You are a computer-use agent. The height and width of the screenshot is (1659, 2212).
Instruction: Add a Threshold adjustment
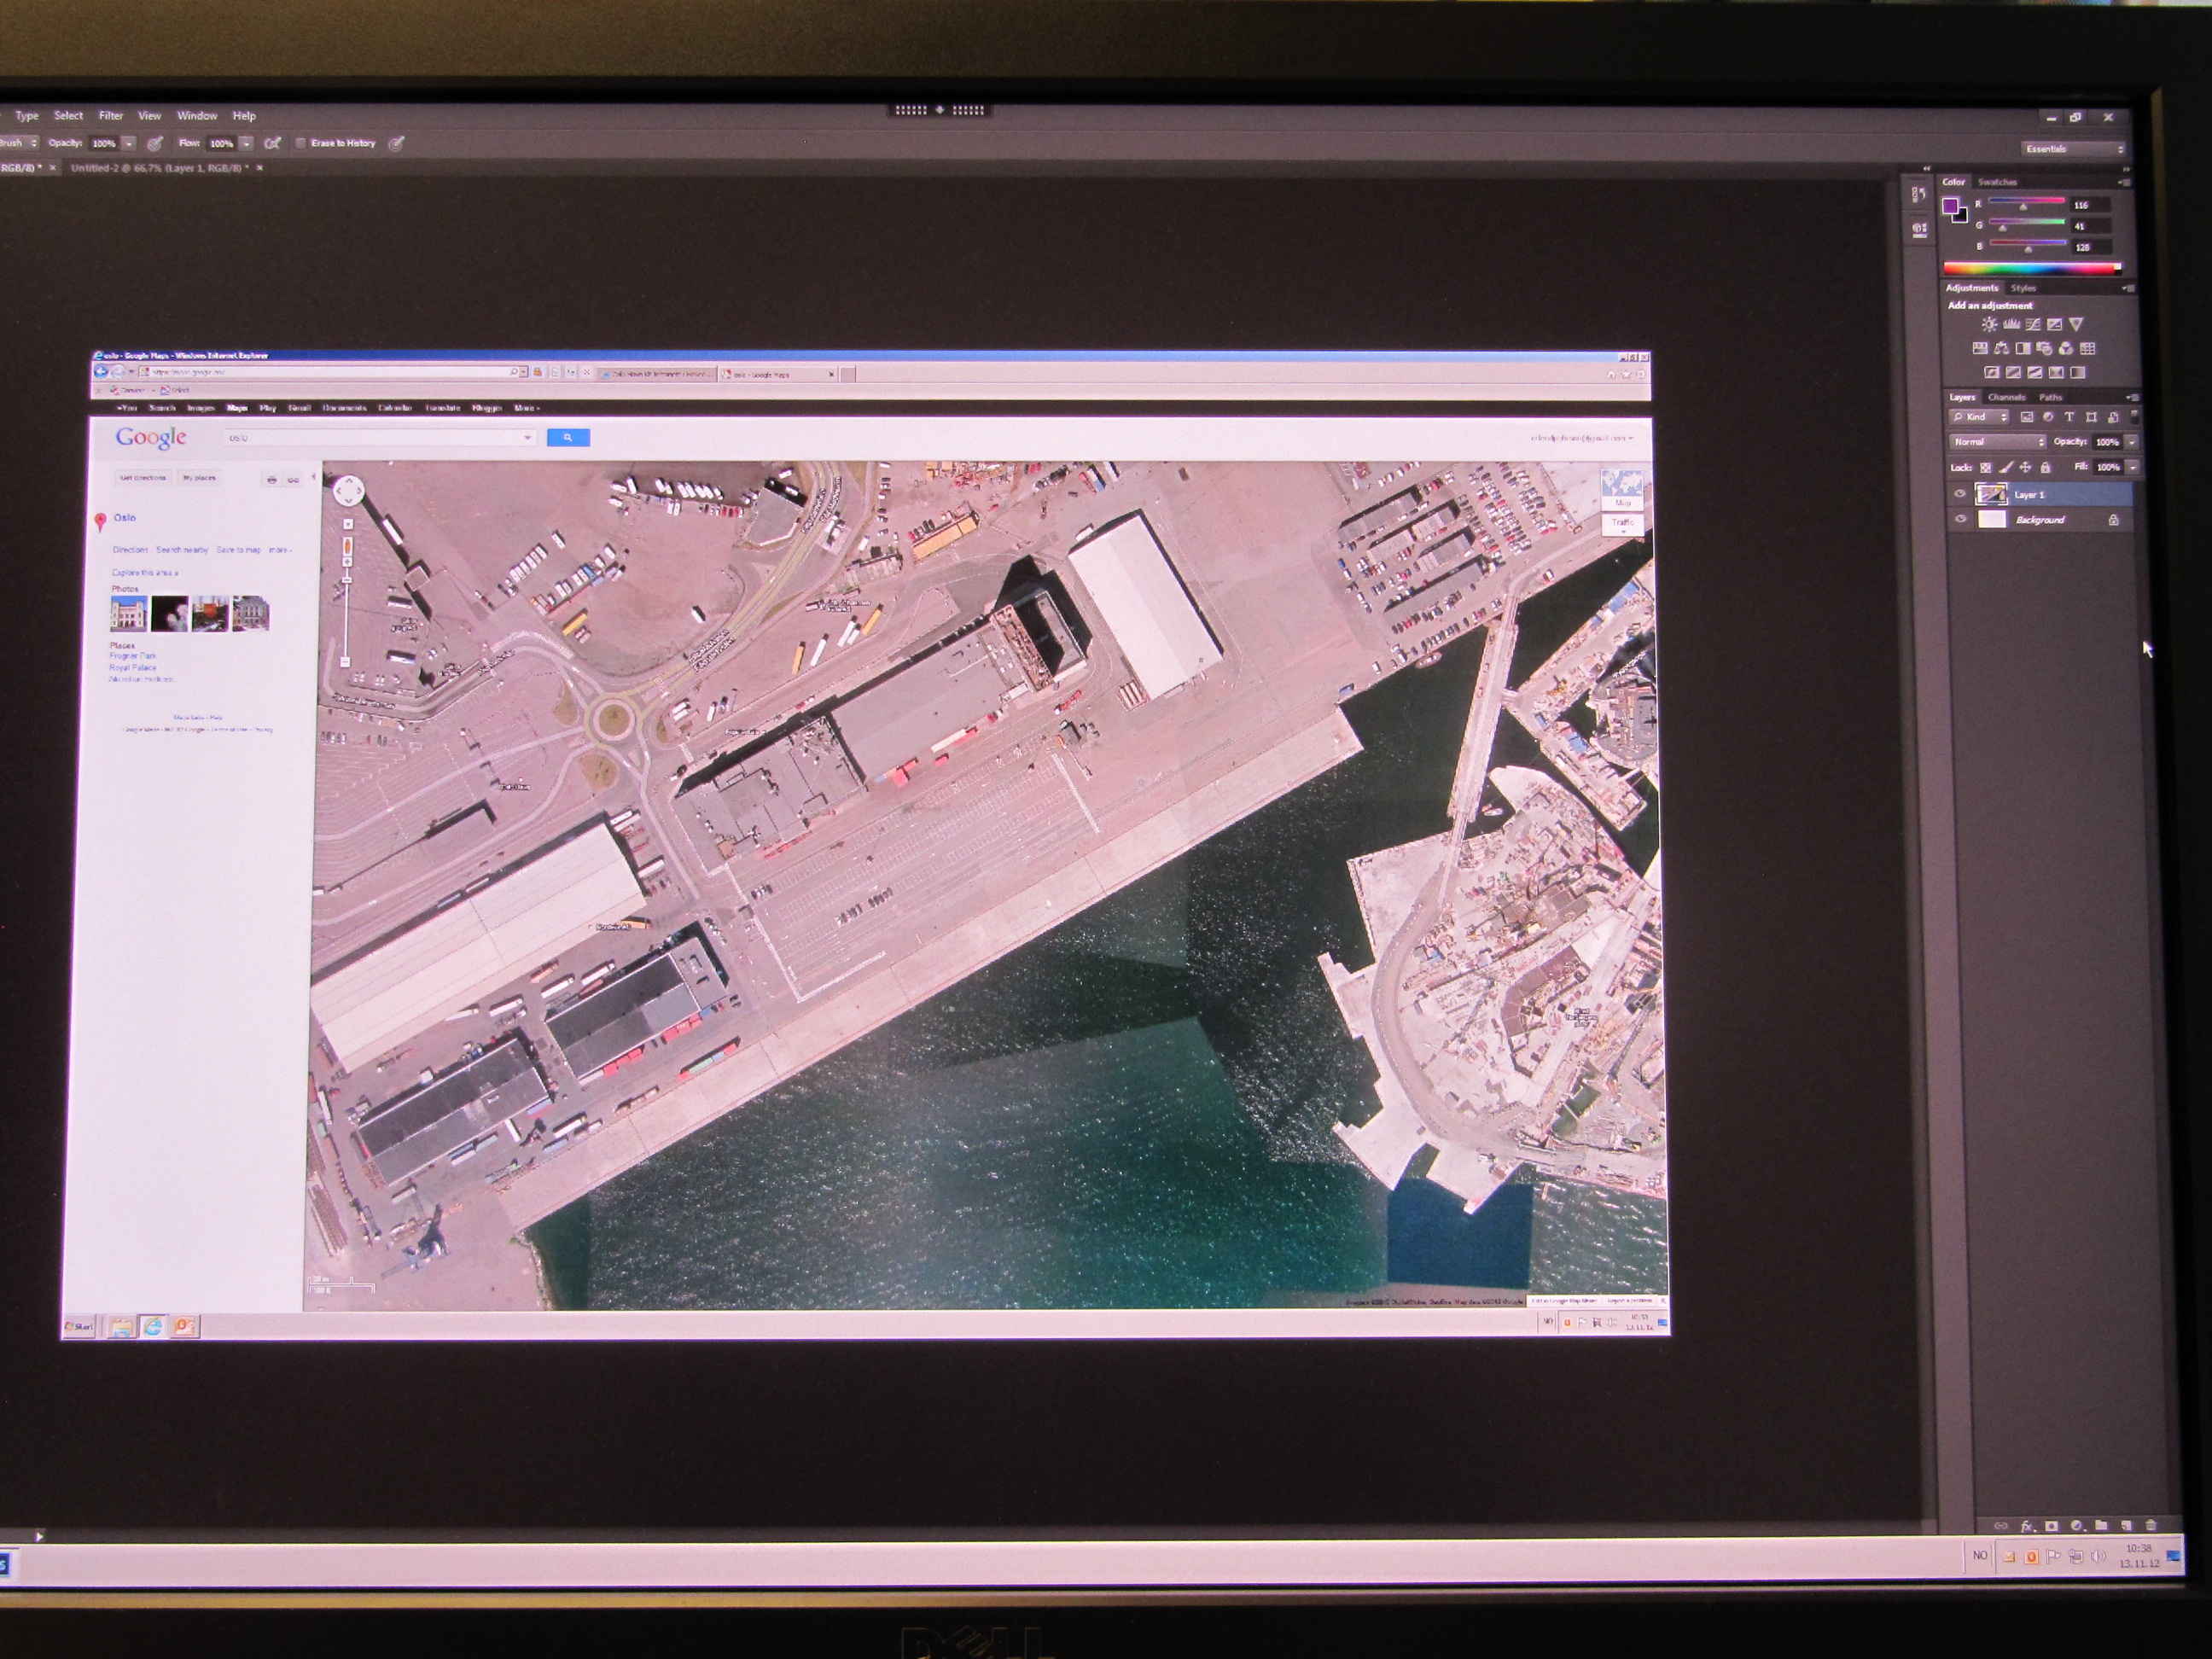[x=2035, y=373]
